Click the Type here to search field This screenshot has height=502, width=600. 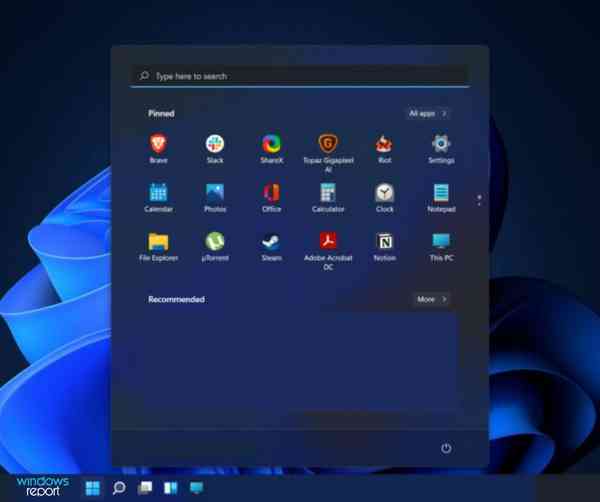pyautogui.click(x=300, y=76)
